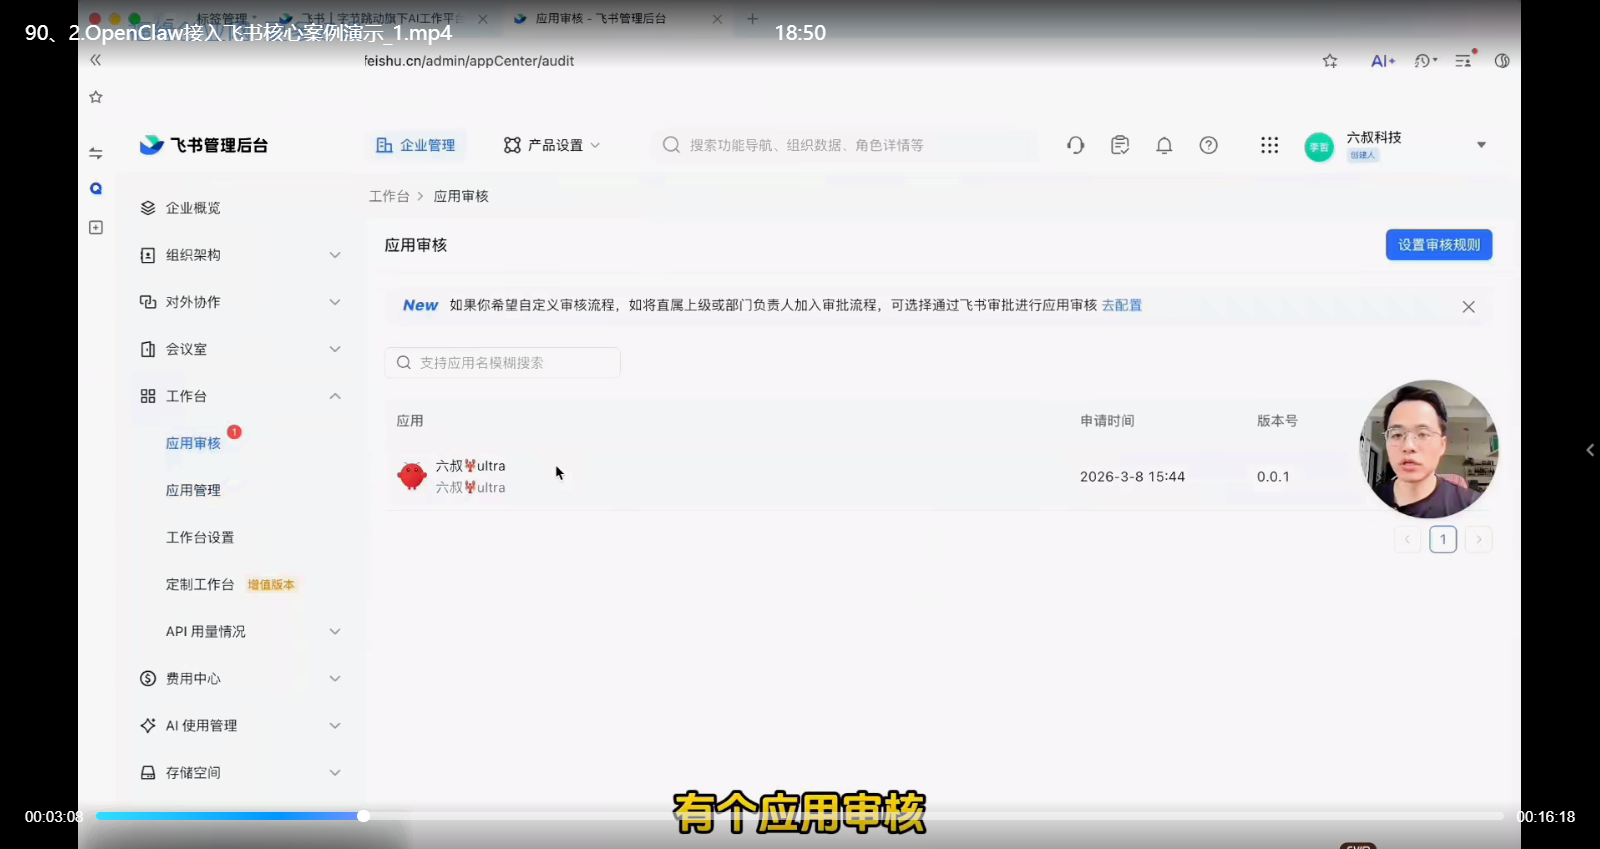Click the video progress handle

point(363,816)
